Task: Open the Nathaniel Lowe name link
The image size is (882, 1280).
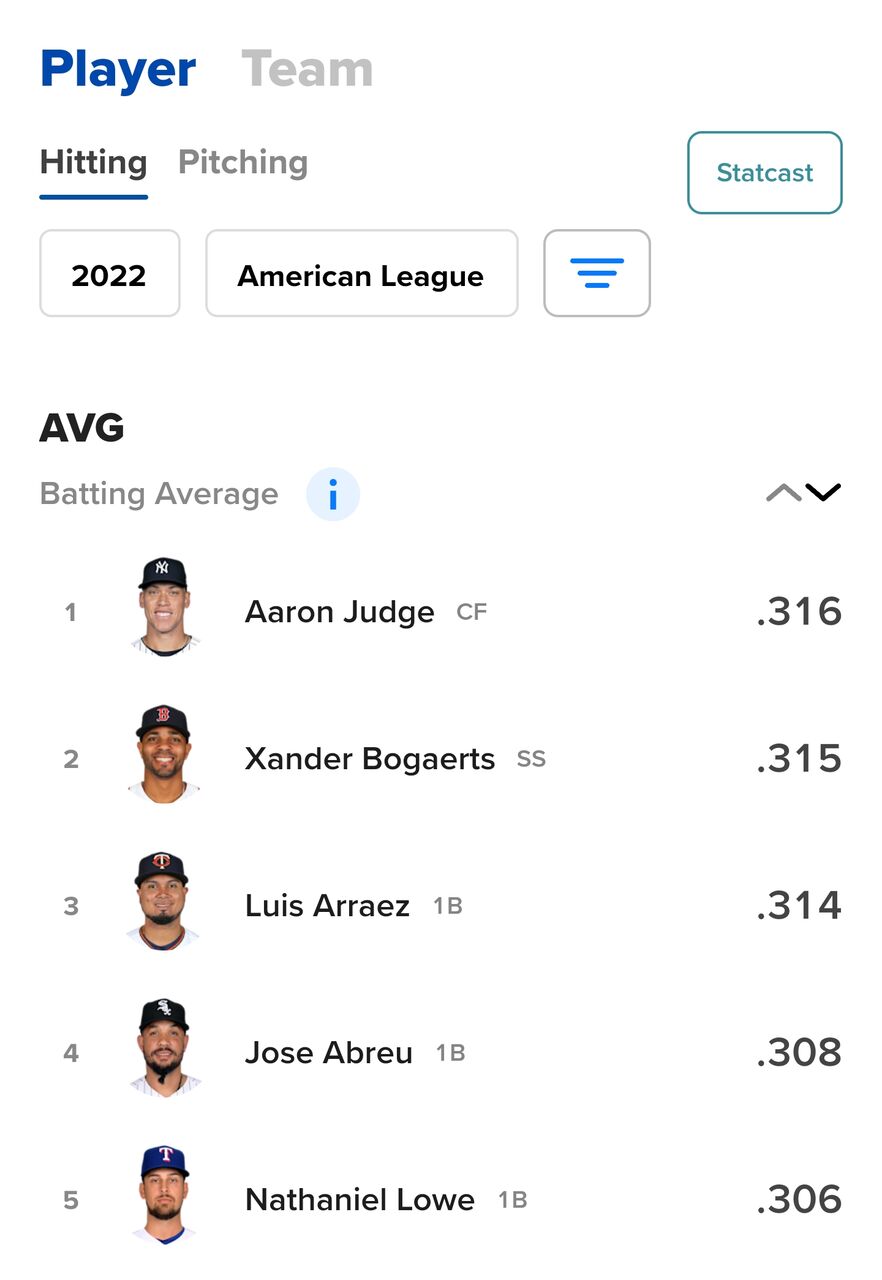Action: 359,1200
